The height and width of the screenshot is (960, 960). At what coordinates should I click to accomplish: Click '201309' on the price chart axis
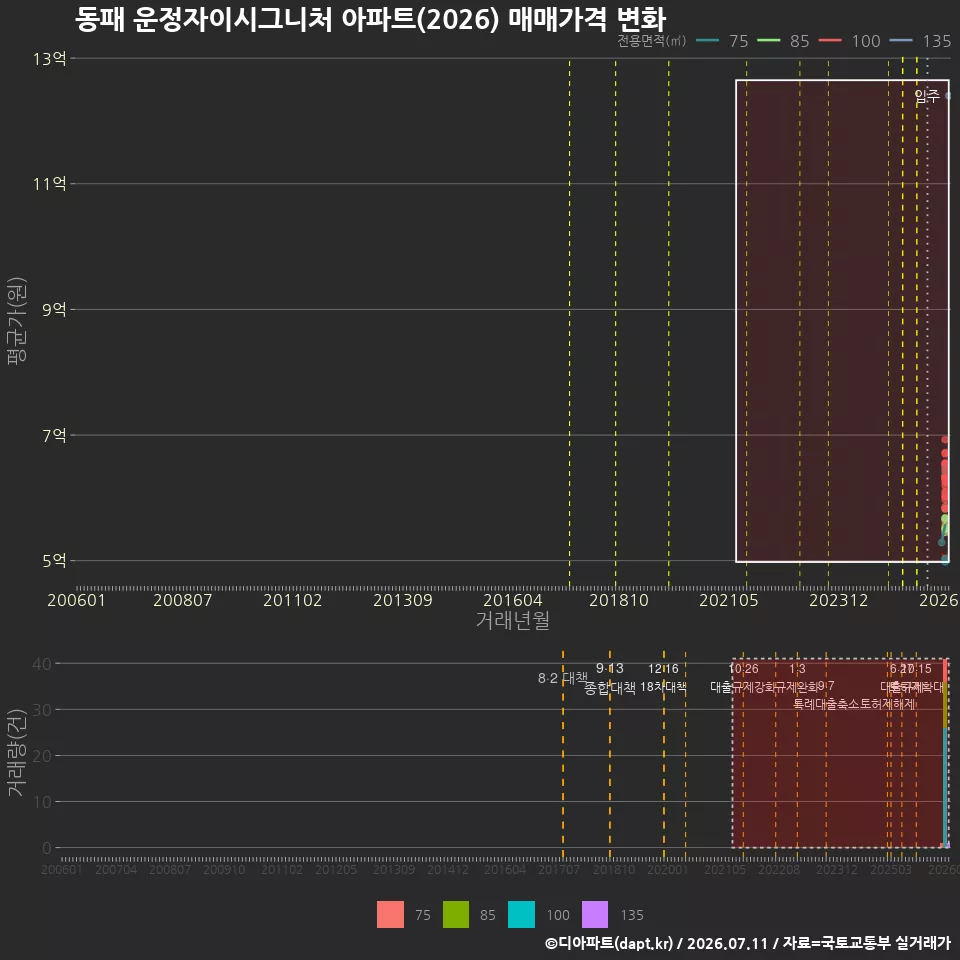point(403,600)
